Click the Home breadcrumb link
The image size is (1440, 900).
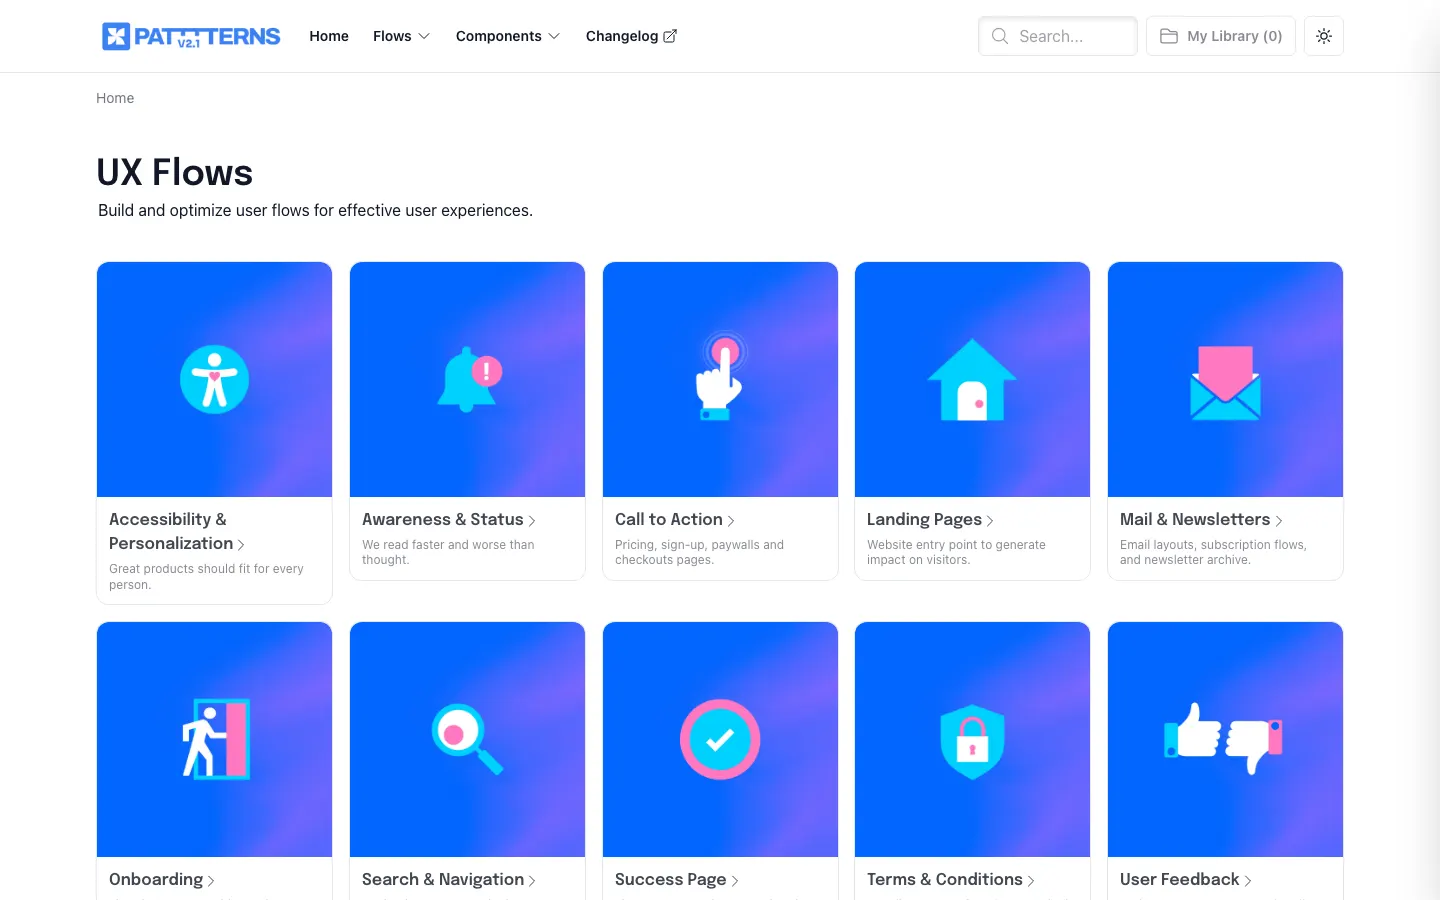pos(115,98)
